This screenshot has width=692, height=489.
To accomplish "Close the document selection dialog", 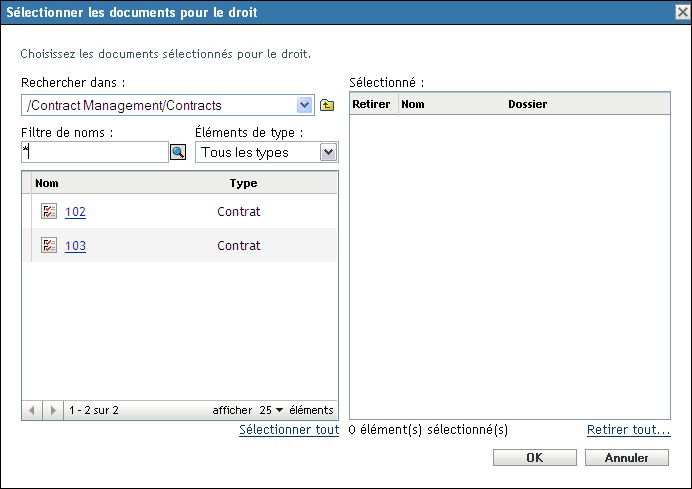I will (681, 12).
